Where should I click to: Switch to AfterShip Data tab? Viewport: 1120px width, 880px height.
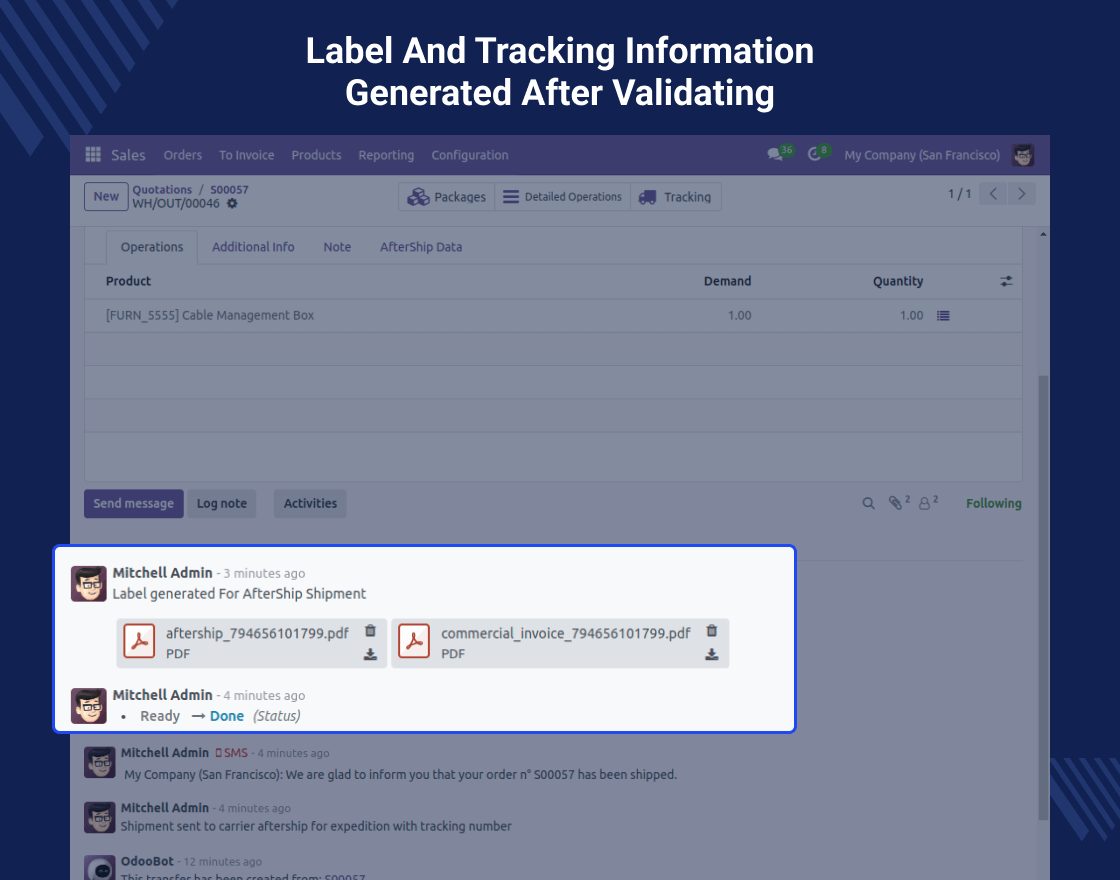[x=421, y=247]
